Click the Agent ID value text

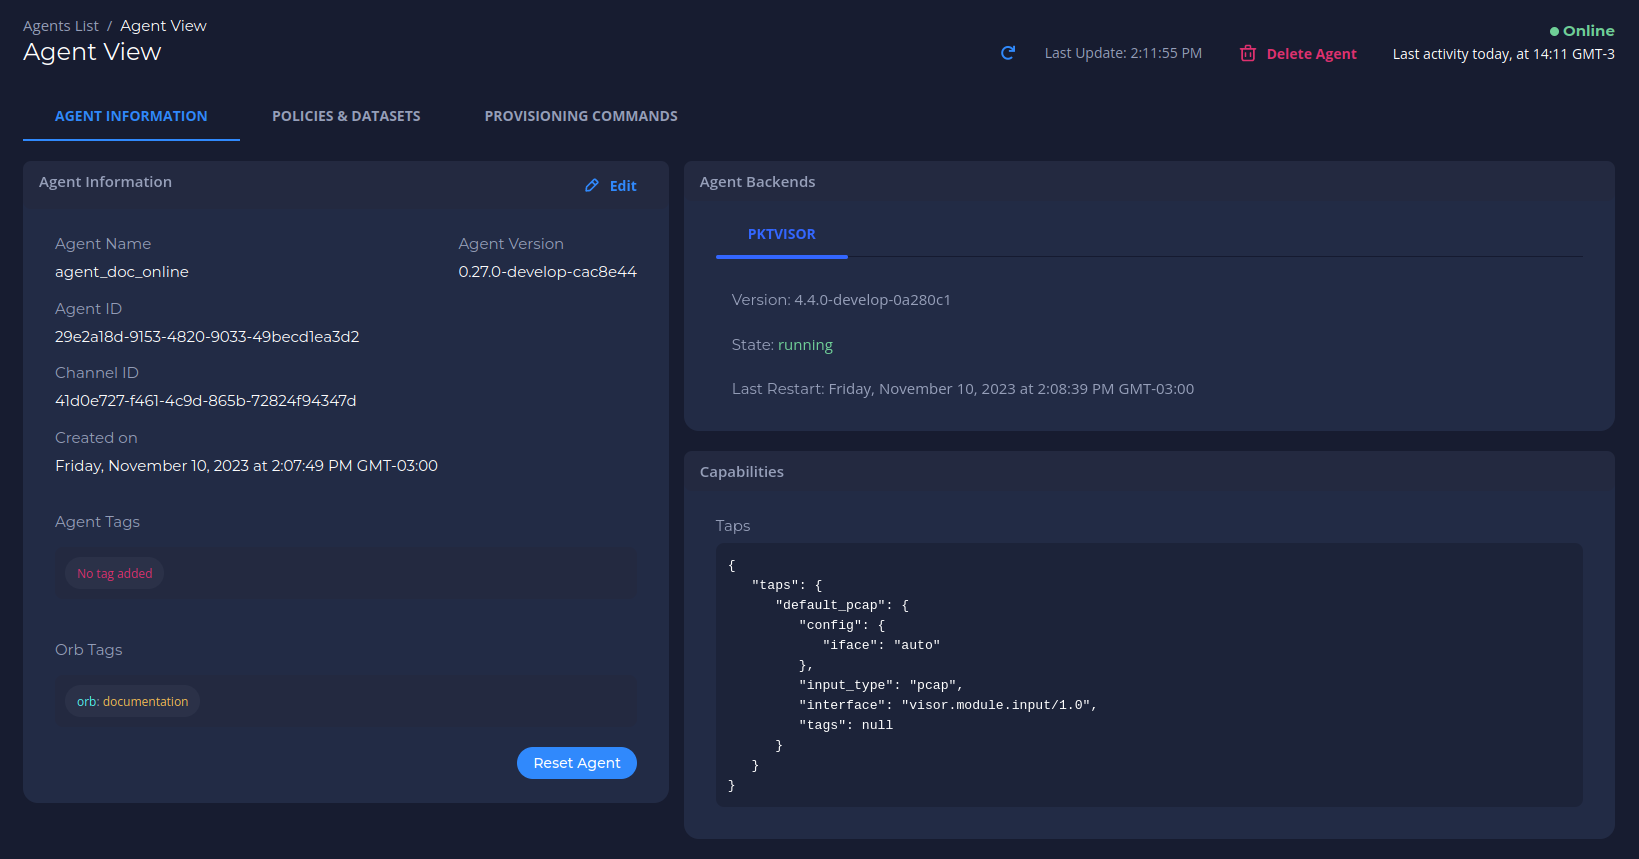pos(207,337)
